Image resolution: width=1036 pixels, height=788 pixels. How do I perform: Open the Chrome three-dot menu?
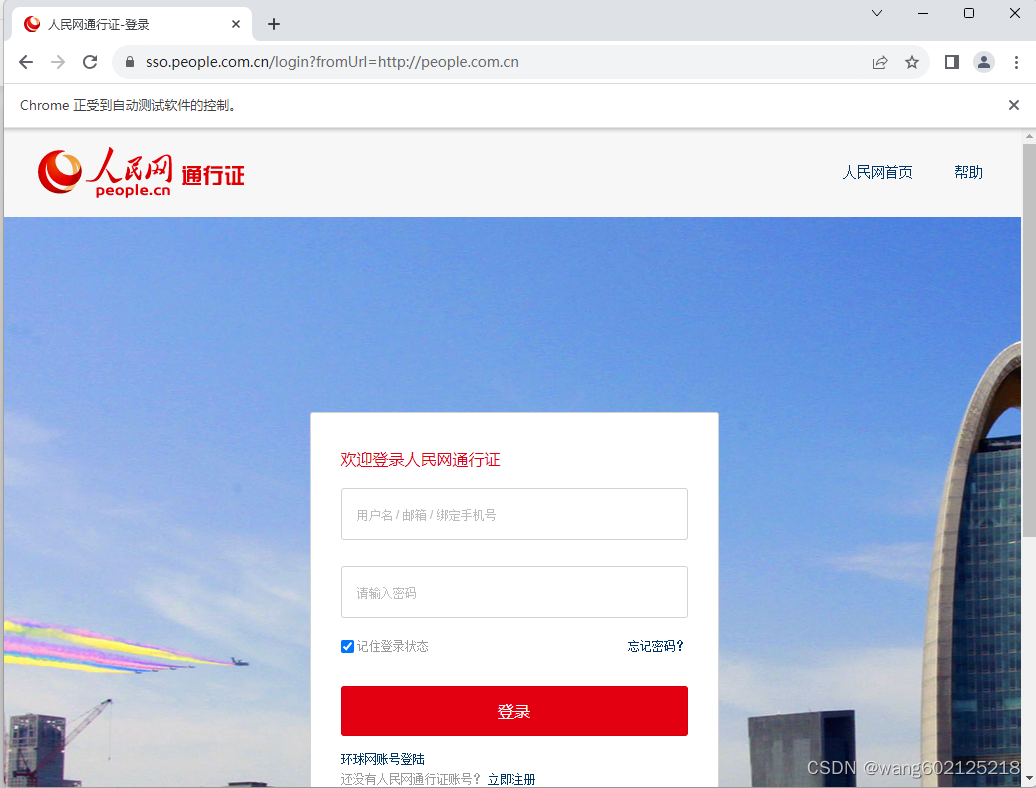[x=1016, y=62]
